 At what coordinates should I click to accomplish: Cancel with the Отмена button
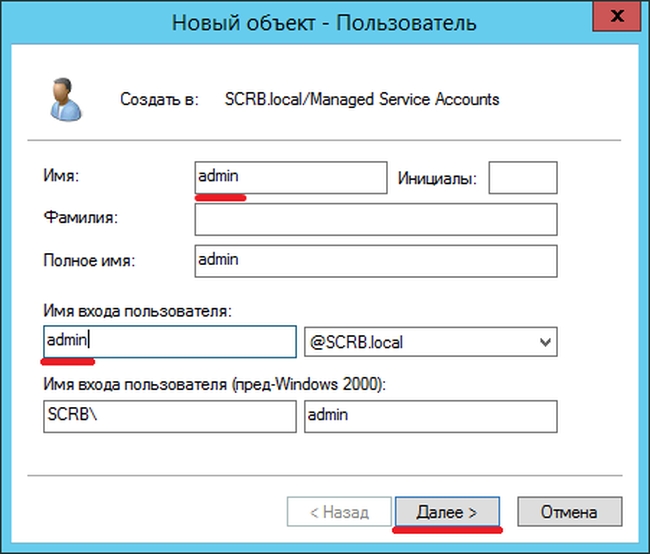(568, 511)
